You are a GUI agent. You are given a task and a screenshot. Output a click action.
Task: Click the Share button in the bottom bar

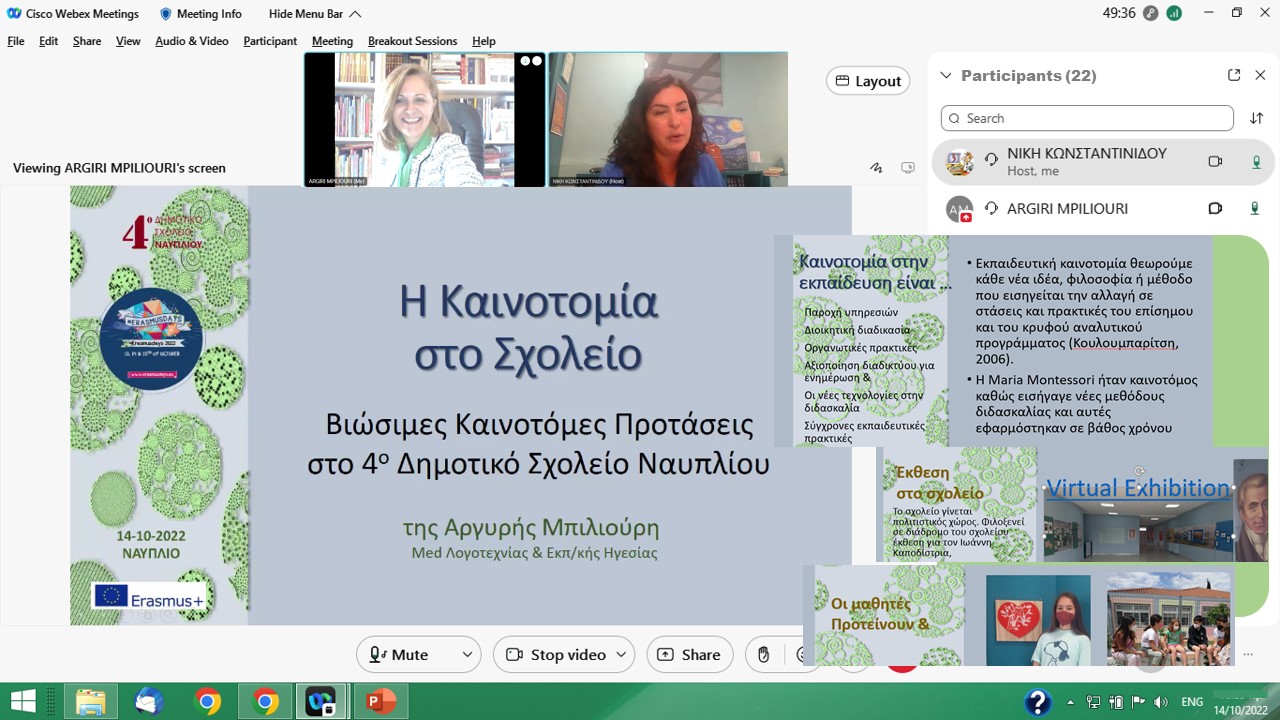690,654
